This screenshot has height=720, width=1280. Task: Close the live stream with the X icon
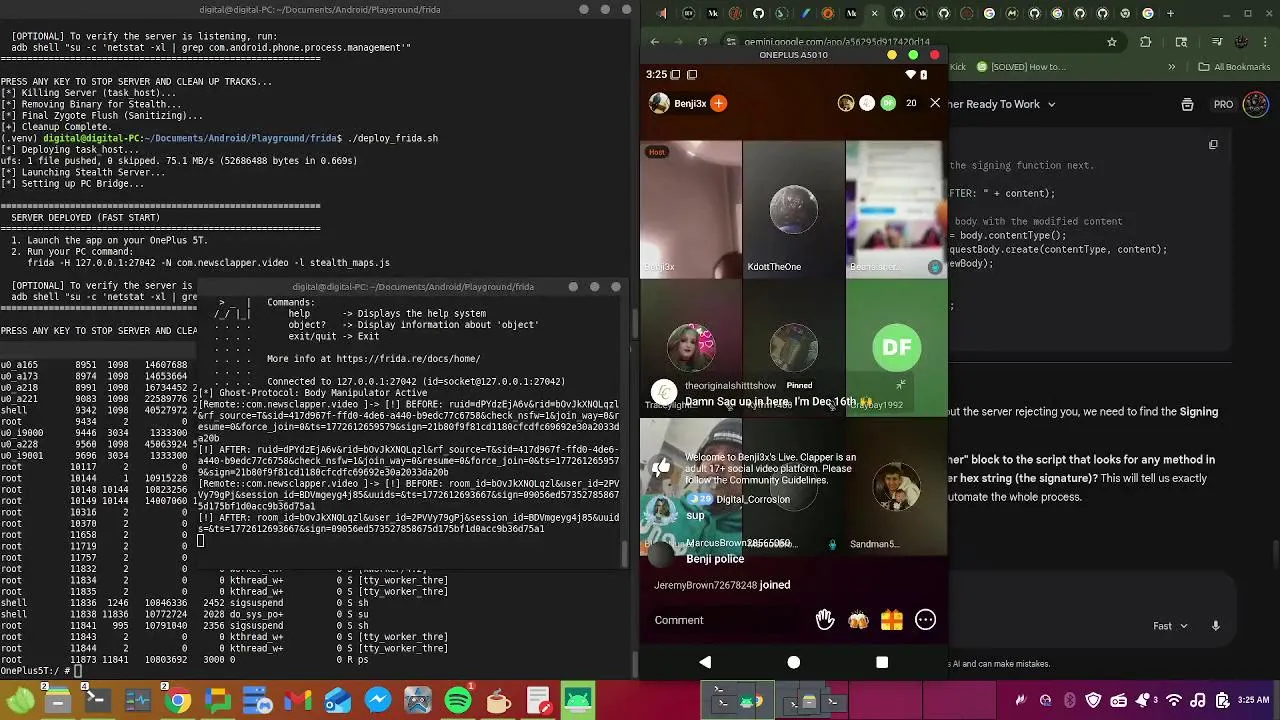(935, 103)
